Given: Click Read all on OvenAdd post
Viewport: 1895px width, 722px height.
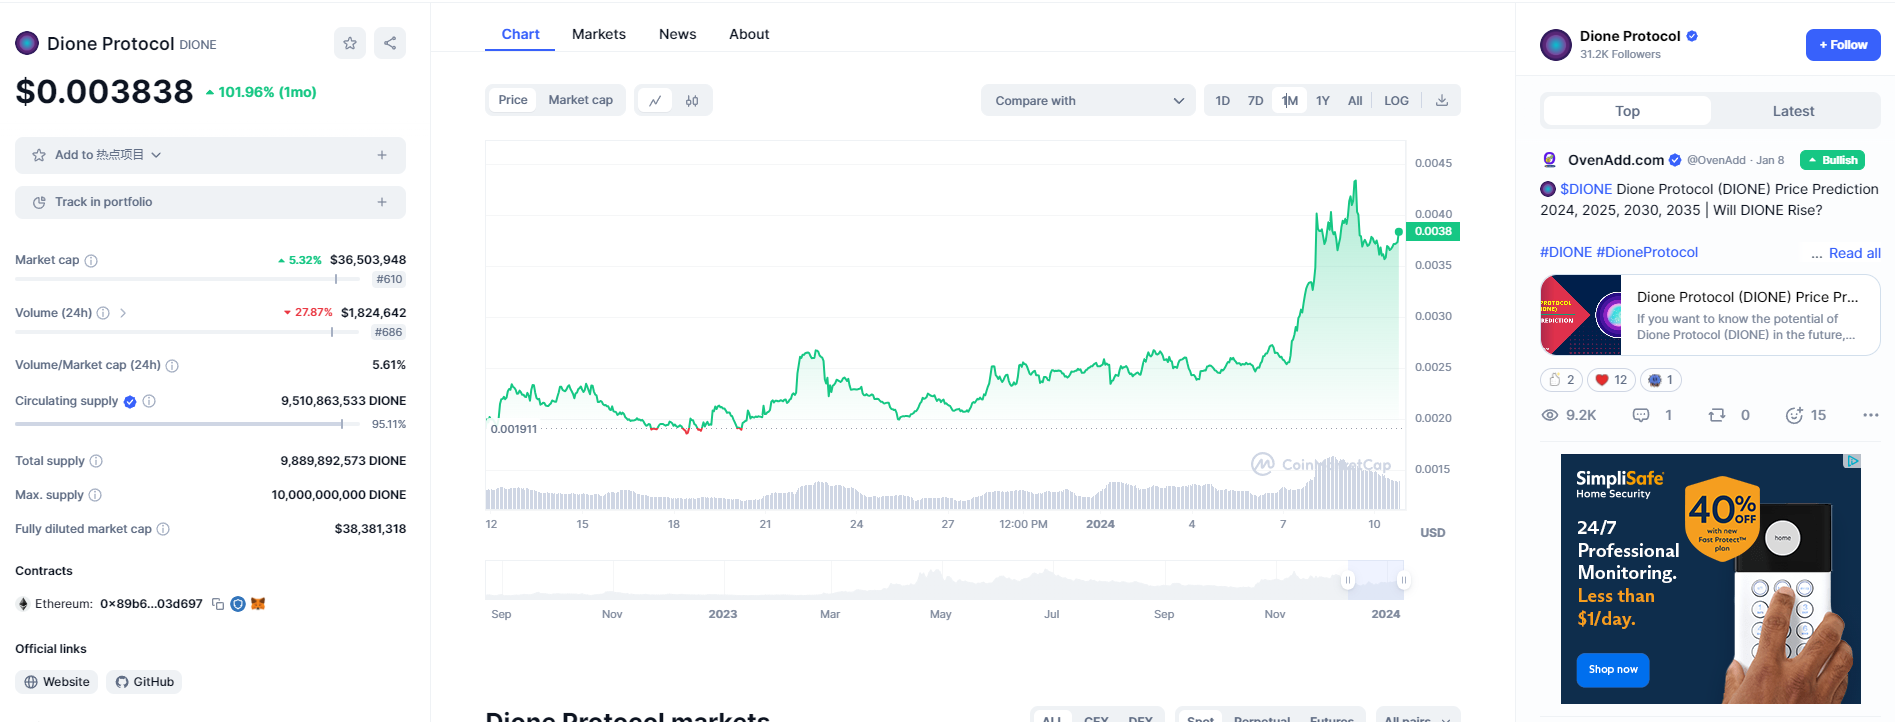Looking at the screenshot, I should tap(1854, 253).
